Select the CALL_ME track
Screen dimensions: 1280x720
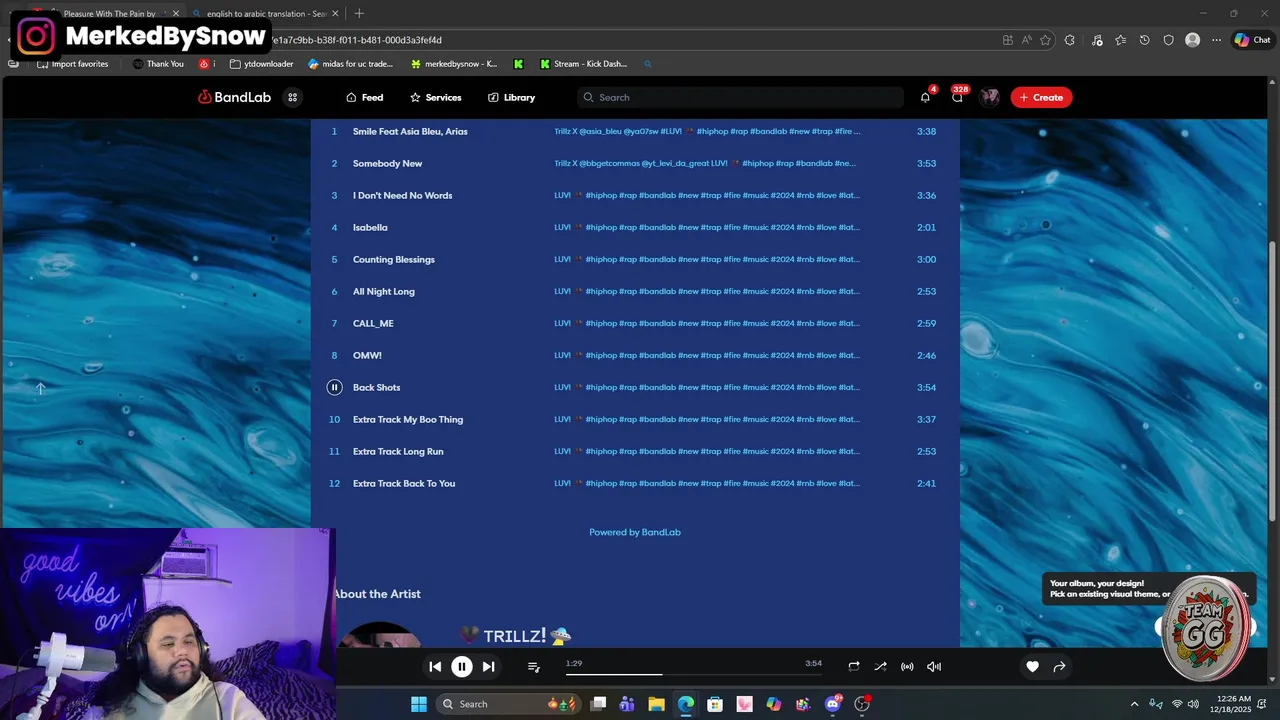coord(373,323)
